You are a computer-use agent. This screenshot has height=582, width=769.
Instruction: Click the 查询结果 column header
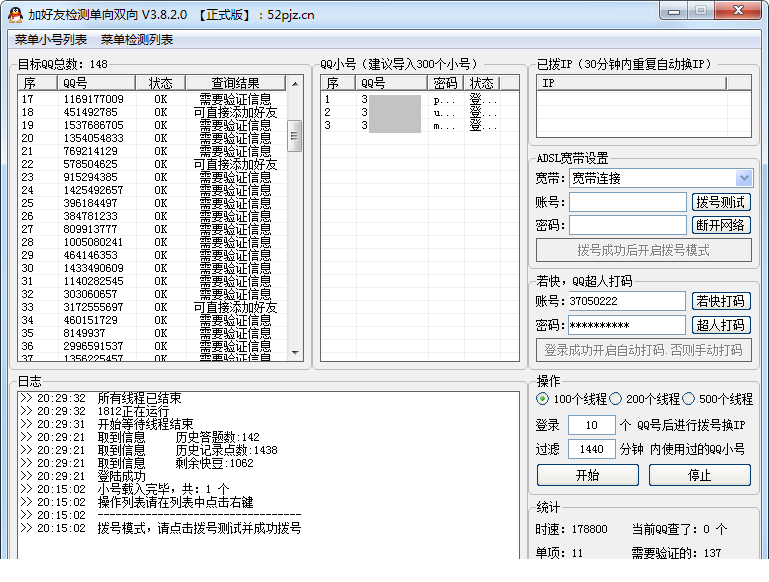point(235,83)
